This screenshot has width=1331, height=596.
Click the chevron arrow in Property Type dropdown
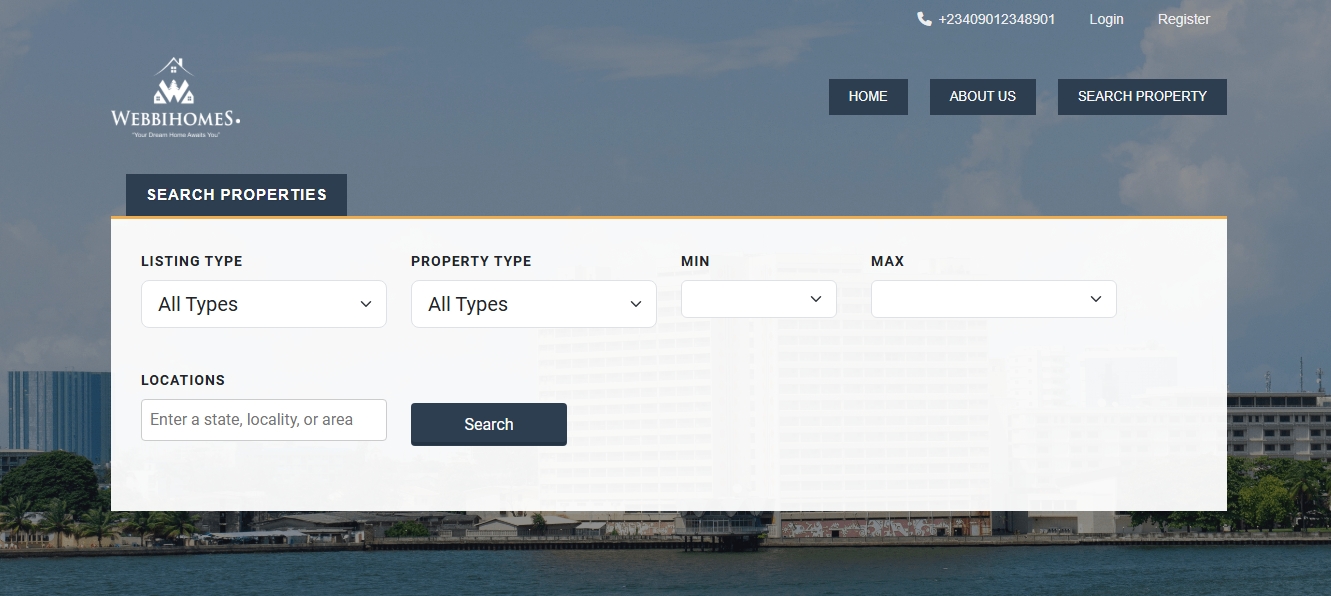pyautogui.click(x=636, y=304)
